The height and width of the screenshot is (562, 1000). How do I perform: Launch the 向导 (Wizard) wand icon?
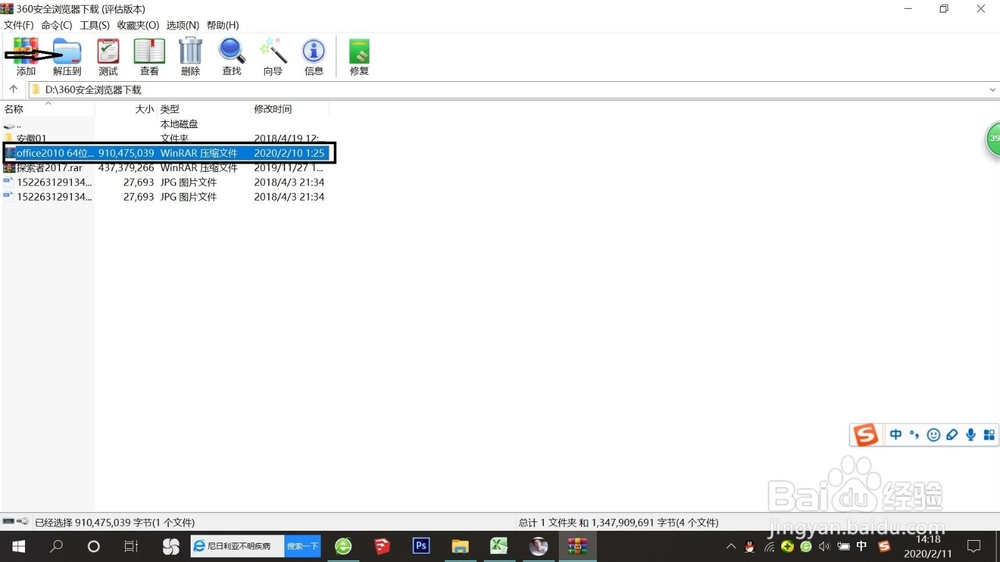point(273,56)
